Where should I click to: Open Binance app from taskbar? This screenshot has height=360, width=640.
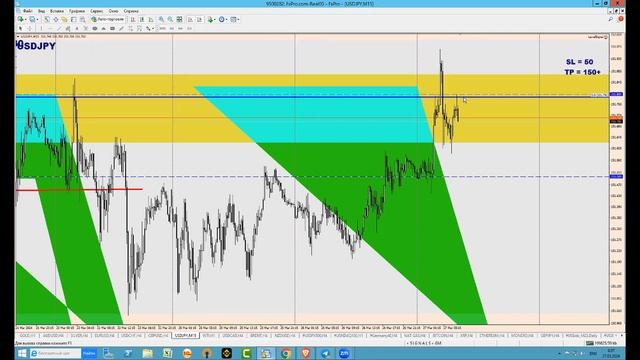226,353
